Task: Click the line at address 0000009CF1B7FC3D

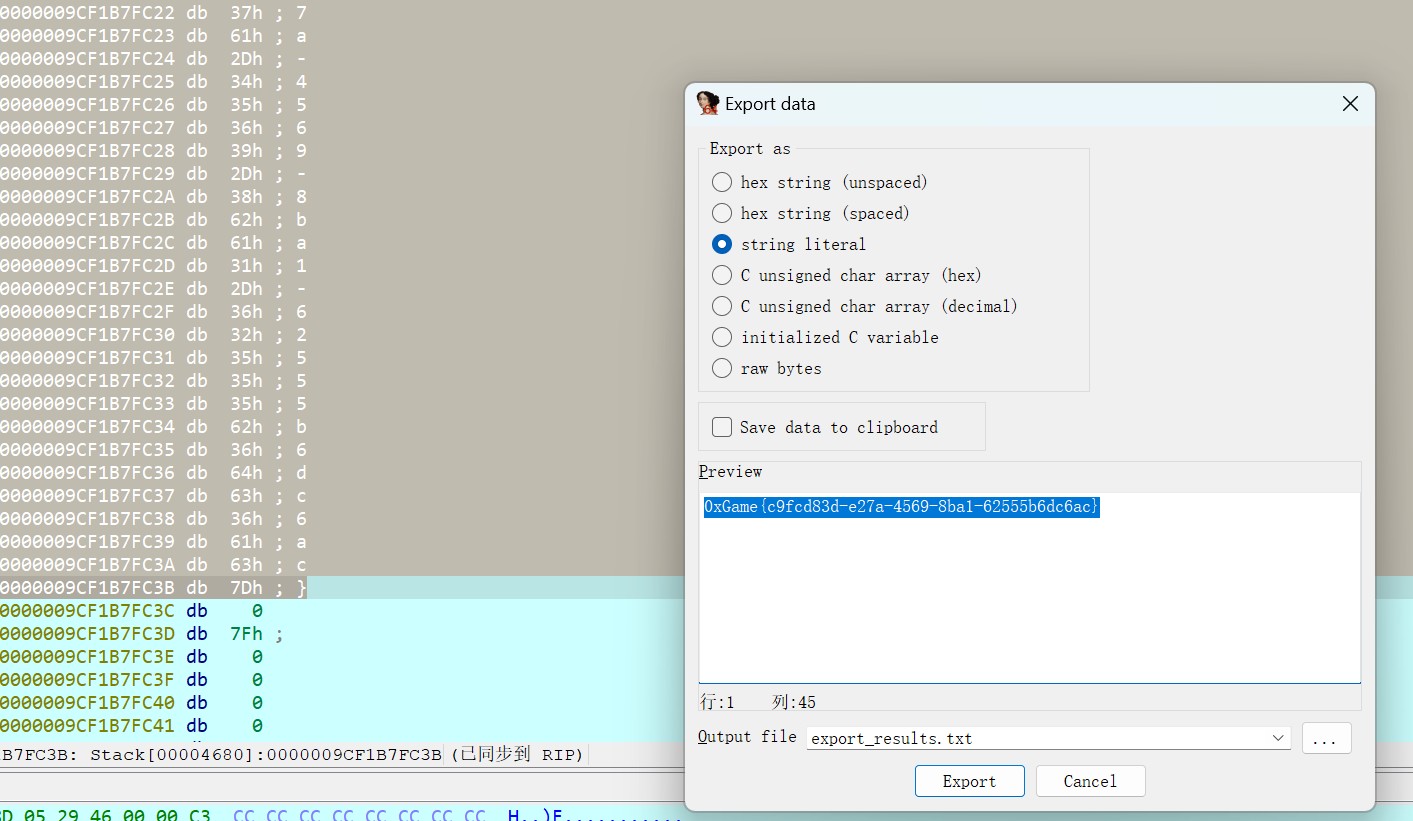Action: tap(140, 634)
